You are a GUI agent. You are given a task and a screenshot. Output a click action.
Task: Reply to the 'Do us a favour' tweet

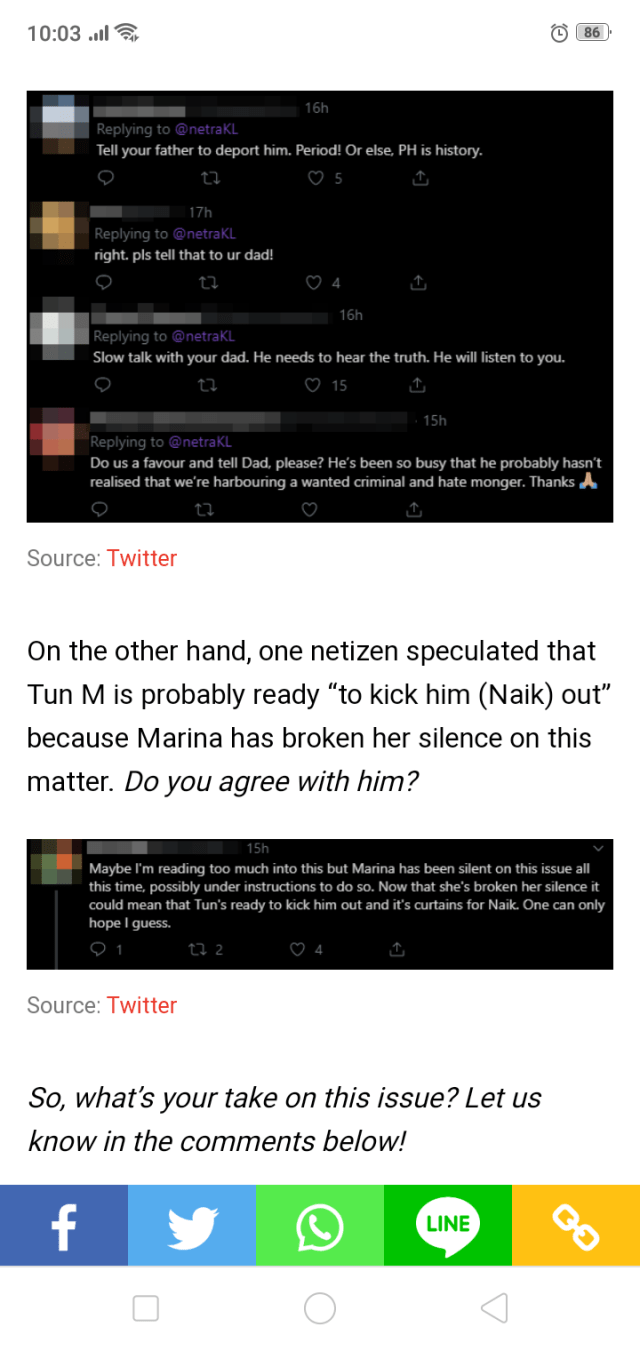tap(99, 510)
